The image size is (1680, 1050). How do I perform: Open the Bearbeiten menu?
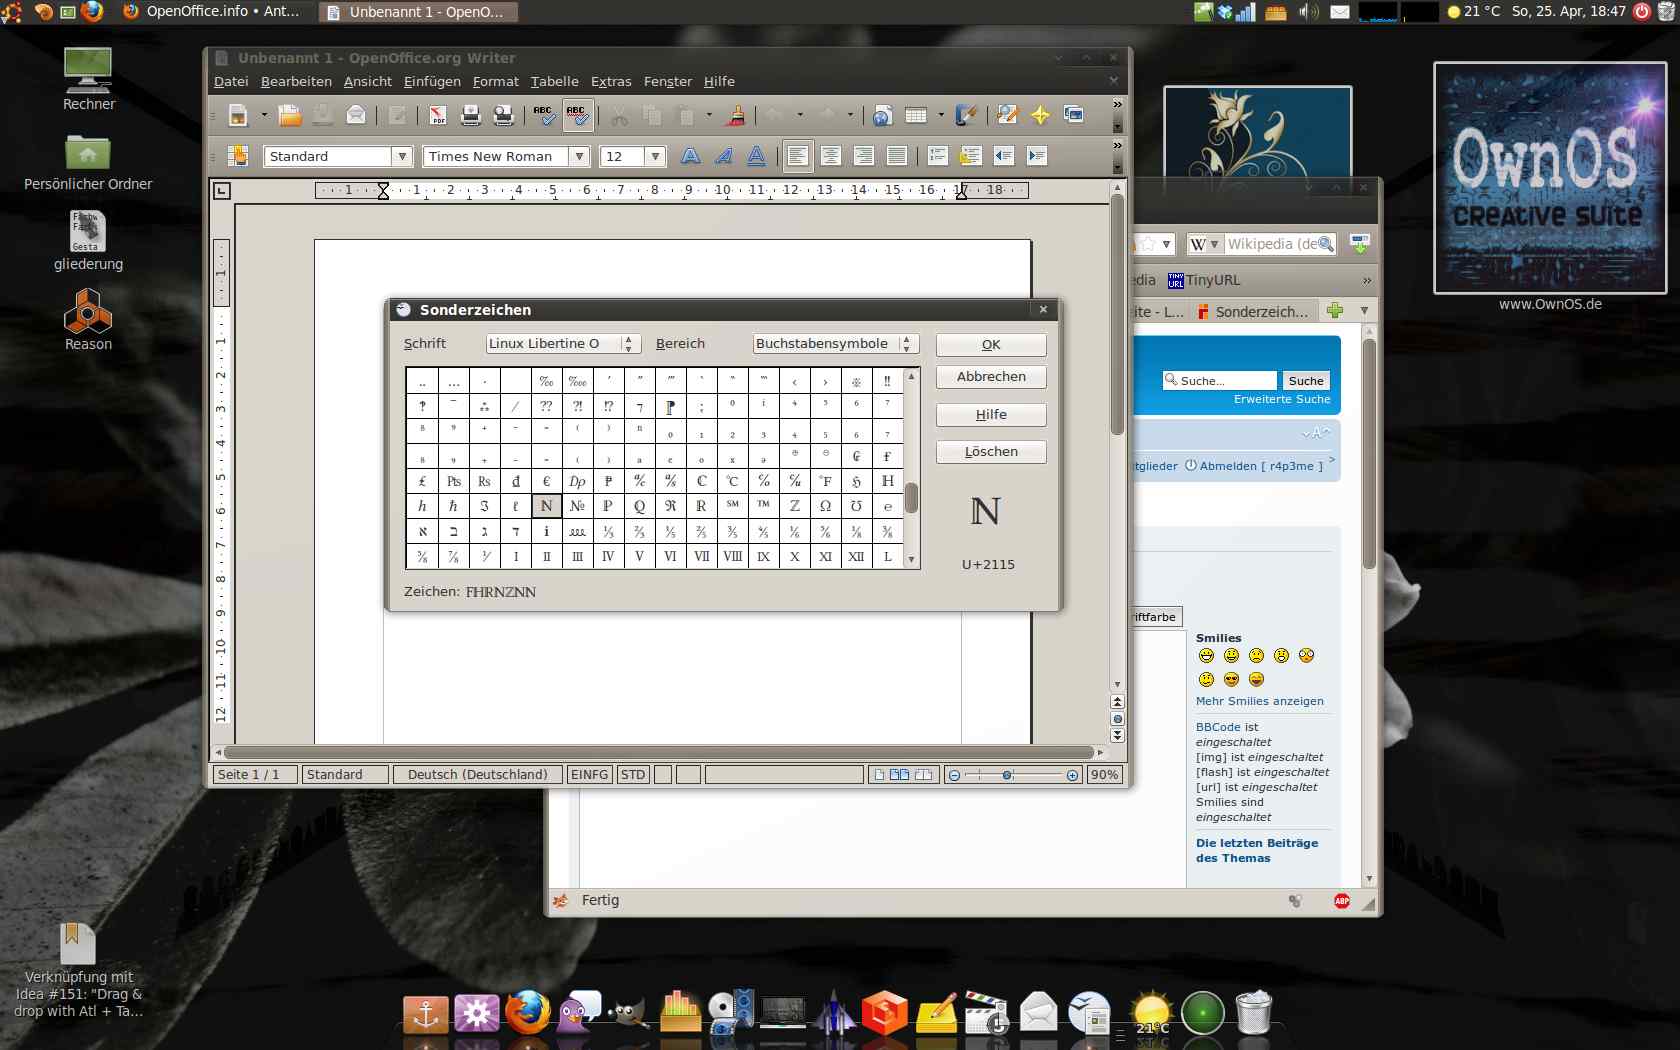tap(296, 82)
